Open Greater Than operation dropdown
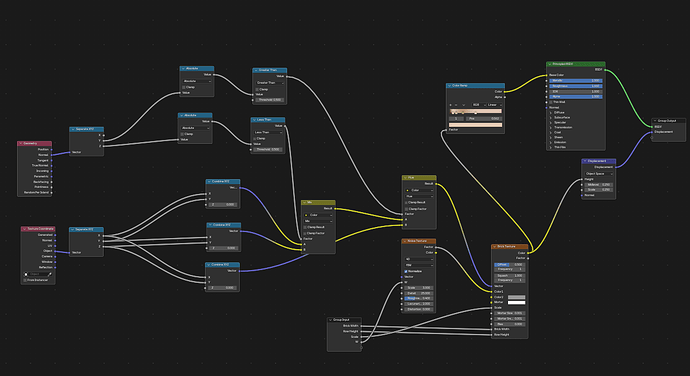Viewport: 690px width, 376px height. click(x=270, y=83)
